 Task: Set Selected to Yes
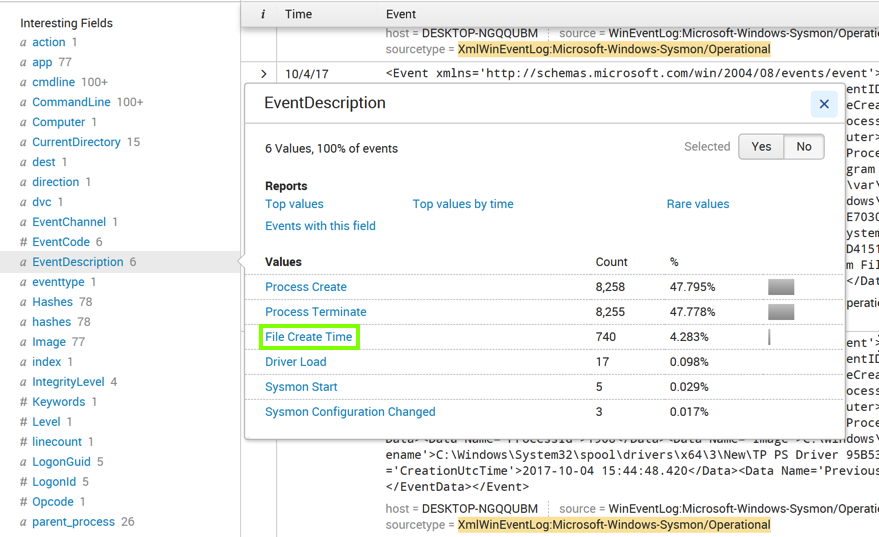pos(761,147)
